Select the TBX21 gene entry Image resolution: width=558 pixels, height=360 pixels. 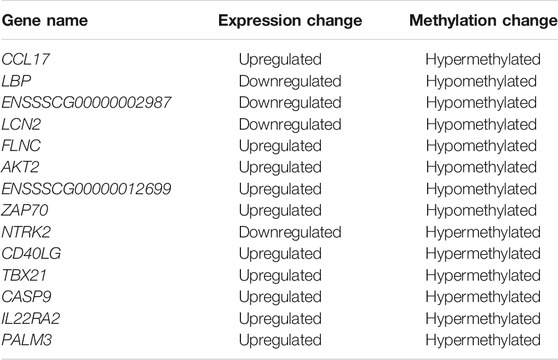point(24,275)
